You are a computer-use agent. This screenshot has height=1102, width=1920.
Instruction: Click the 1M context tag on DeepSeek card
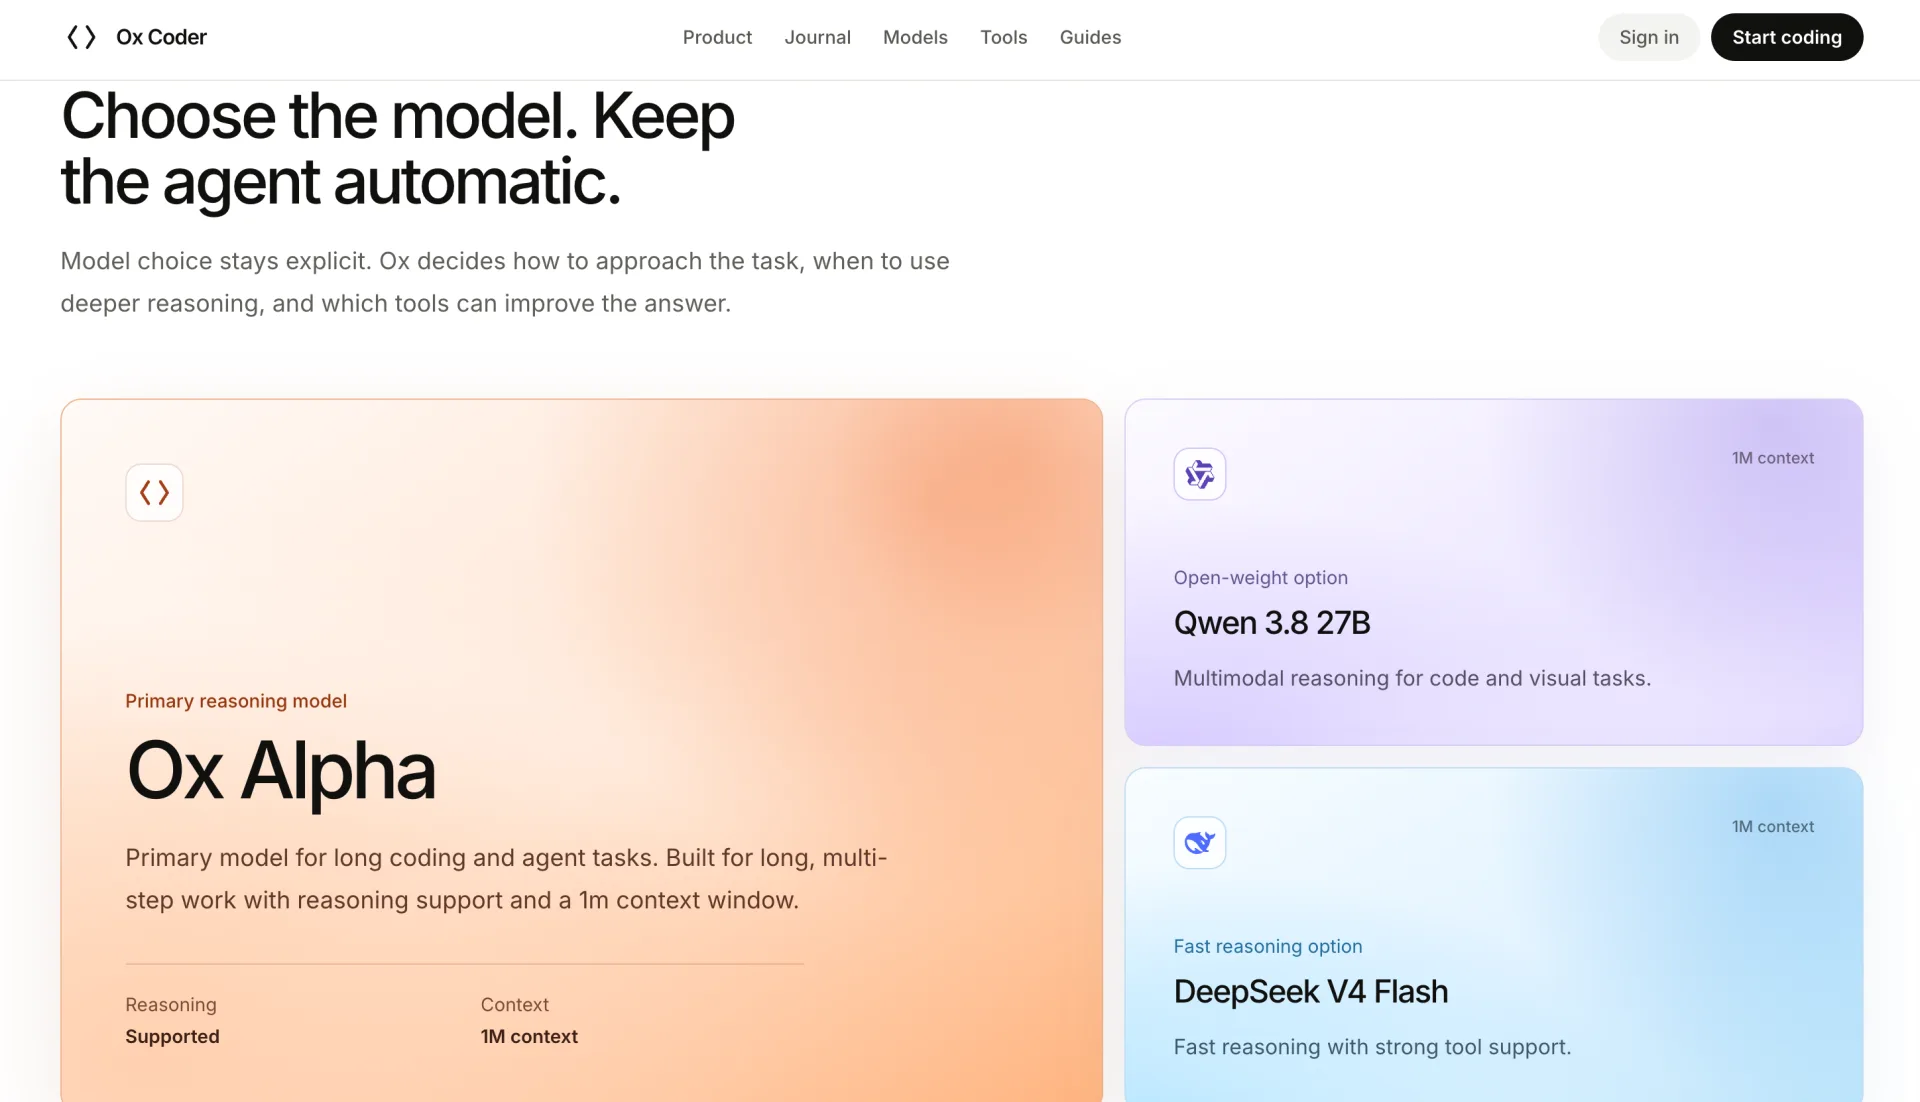(1773, 827)
